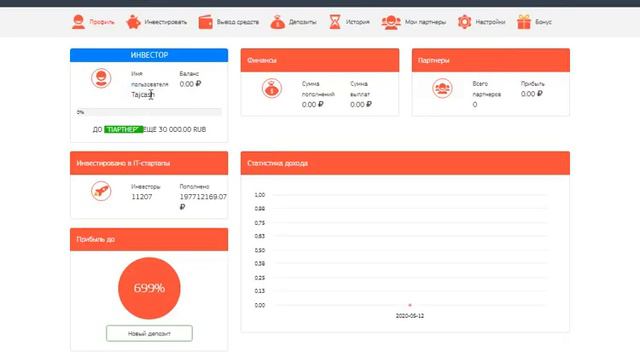Click the blue ИНВЕСТОР header
Viewport: 640px width, 360px height.
point(149,55)
